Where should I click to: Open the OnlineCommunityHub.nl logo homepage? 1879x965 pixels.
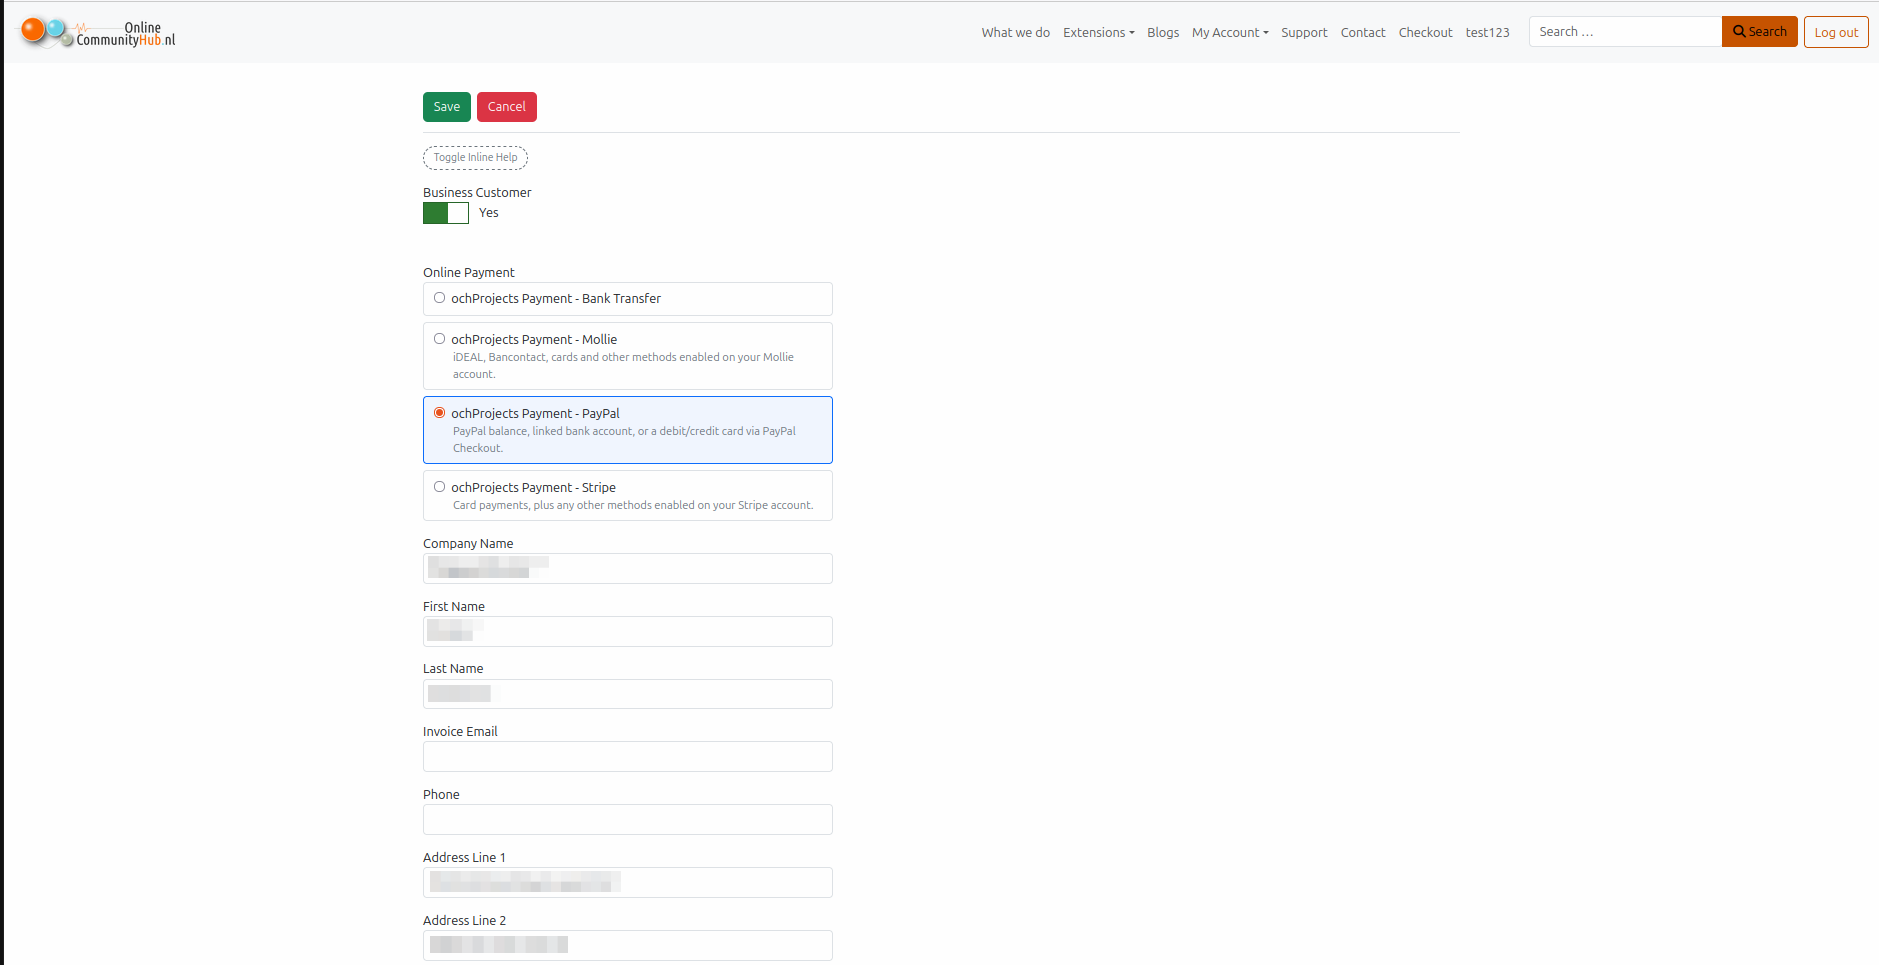(x=98, y=33)
